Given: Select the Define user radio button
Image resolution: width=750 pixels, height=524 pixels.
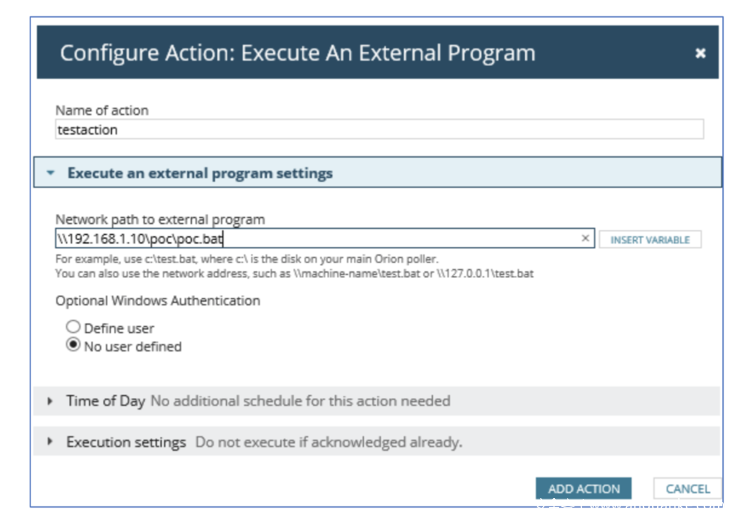Looking at the screenshot, I should click(x=72, y=328).
